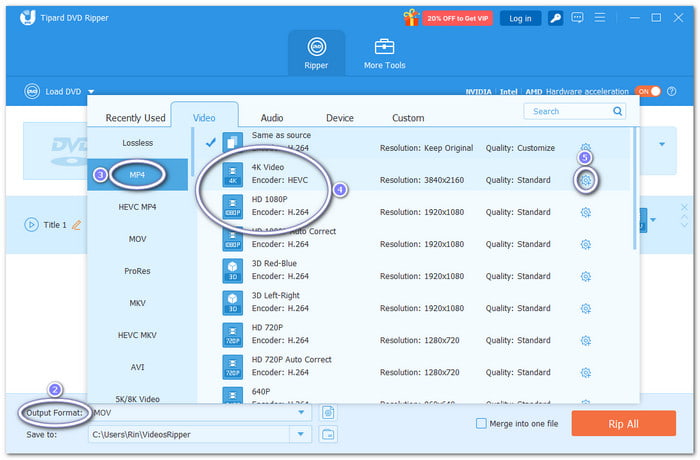Select the Same as source icon

(233, 142)
